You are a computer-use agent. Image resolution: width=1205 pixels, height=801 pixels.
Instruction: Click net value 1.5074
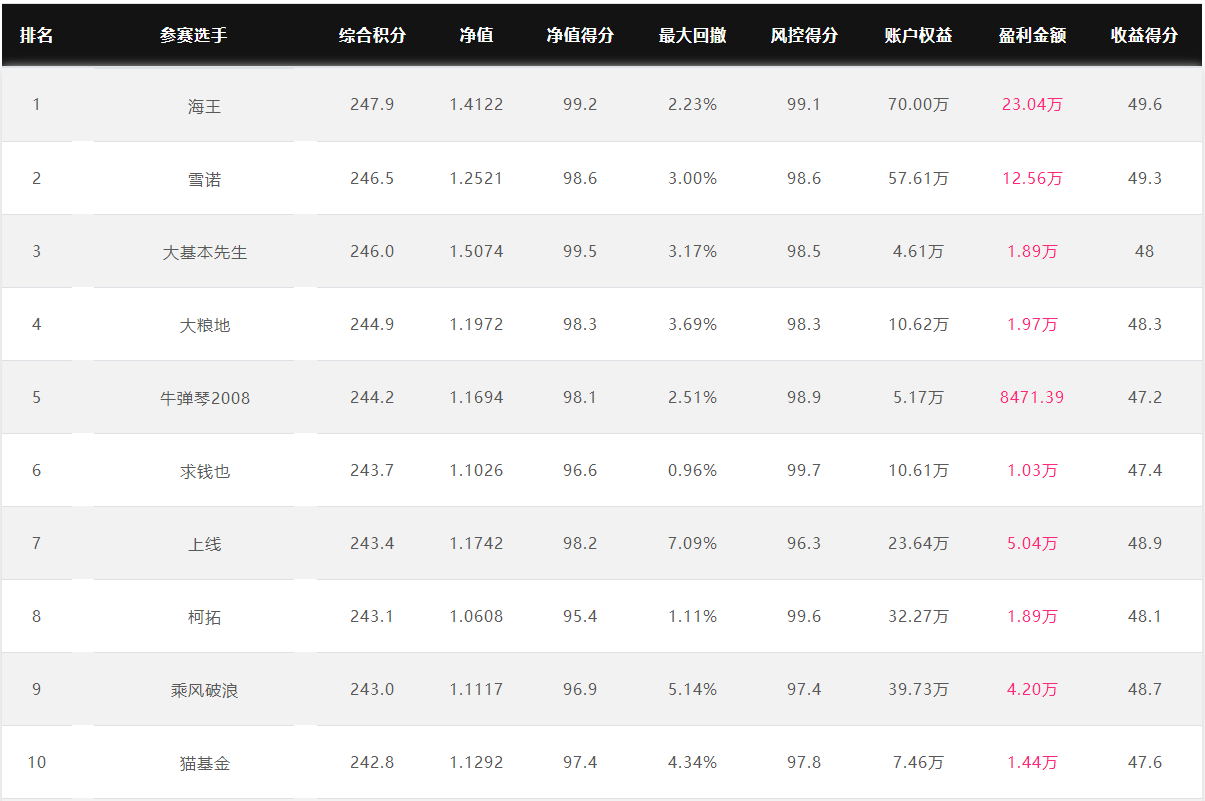click(476, 251)
